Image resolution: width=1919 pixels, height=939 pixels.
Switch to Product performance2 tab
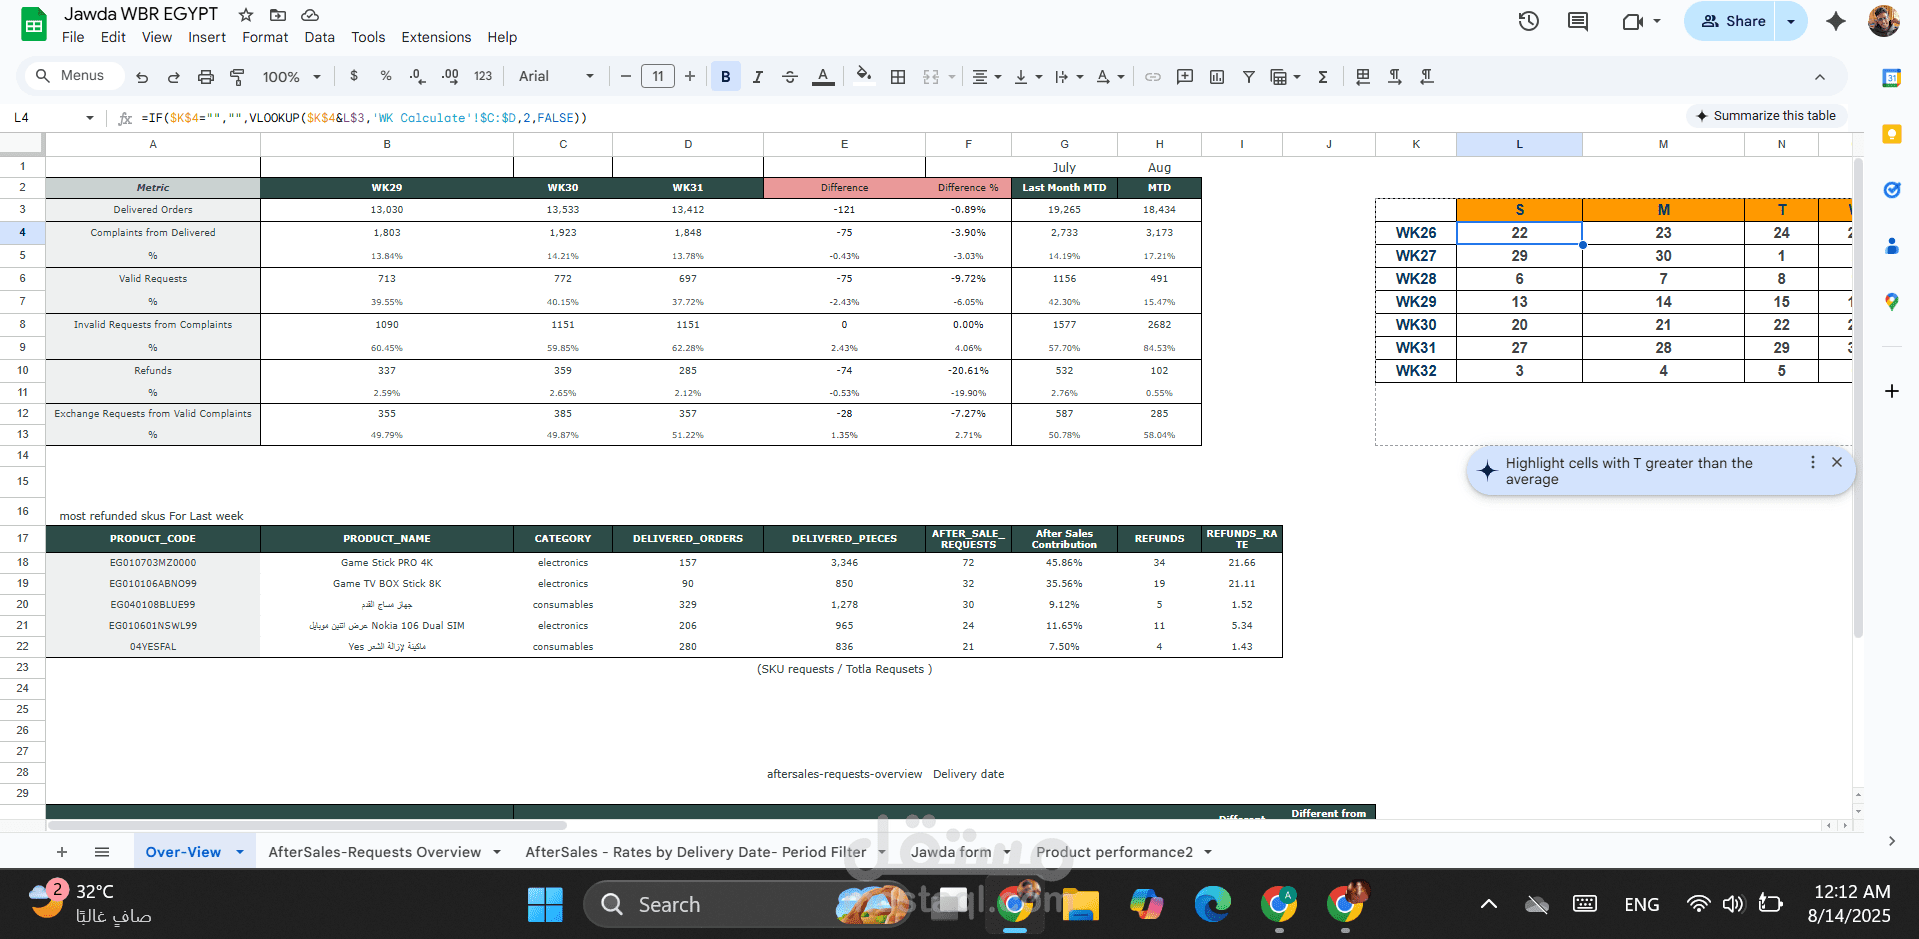[x=1114, y=852]
